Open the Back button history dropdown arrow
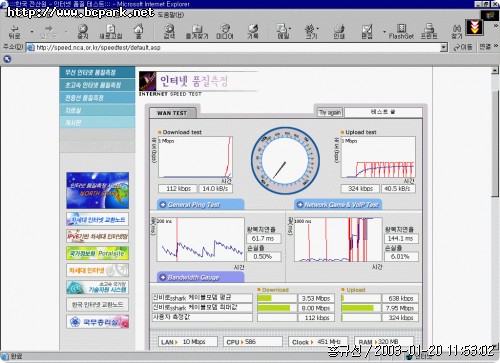Screen dimensions: 500x363 tap(32, 32)
